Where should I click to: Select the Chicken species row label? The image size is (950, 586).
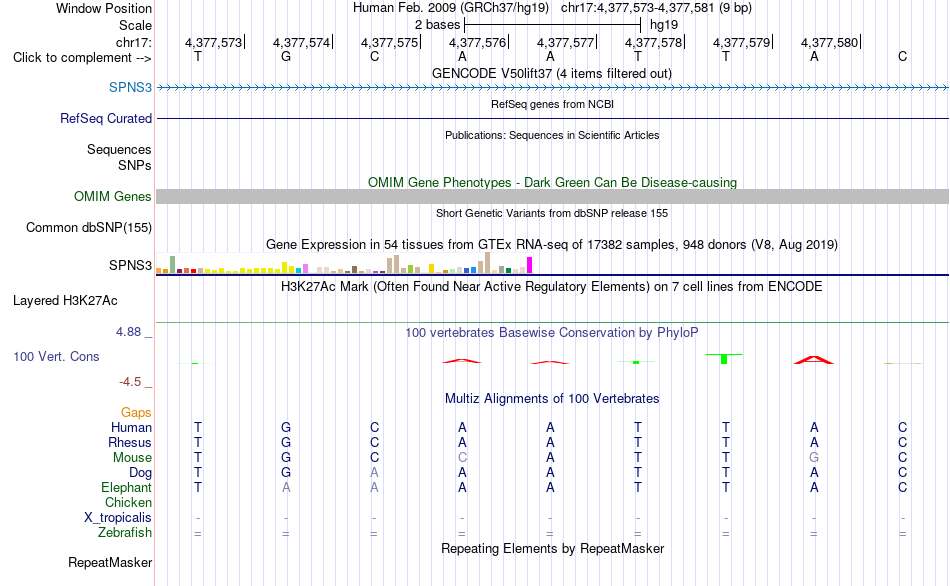128,502
